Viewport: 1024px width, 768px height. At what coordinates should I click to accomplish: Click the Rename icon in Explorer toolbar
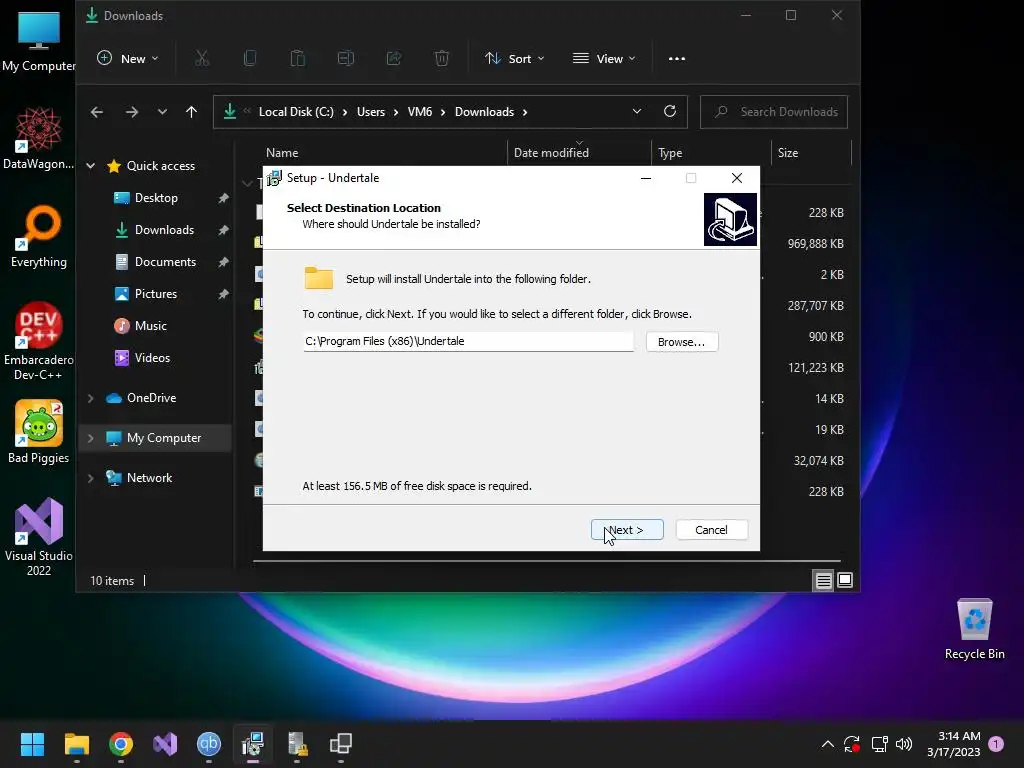click(x=345, y=59)
